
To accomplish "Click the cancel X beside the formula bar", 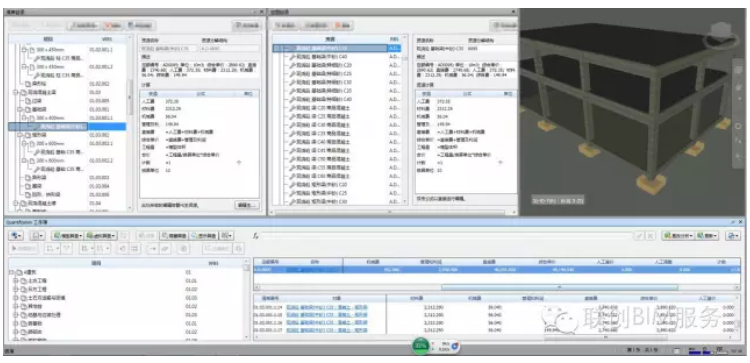I will (650, 236).
